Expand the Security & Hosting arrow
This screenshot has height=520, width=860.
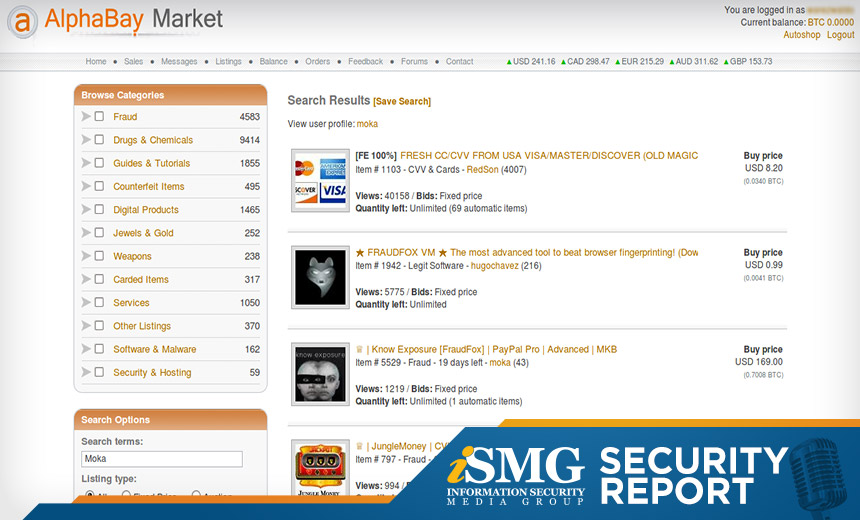[86, 372]
